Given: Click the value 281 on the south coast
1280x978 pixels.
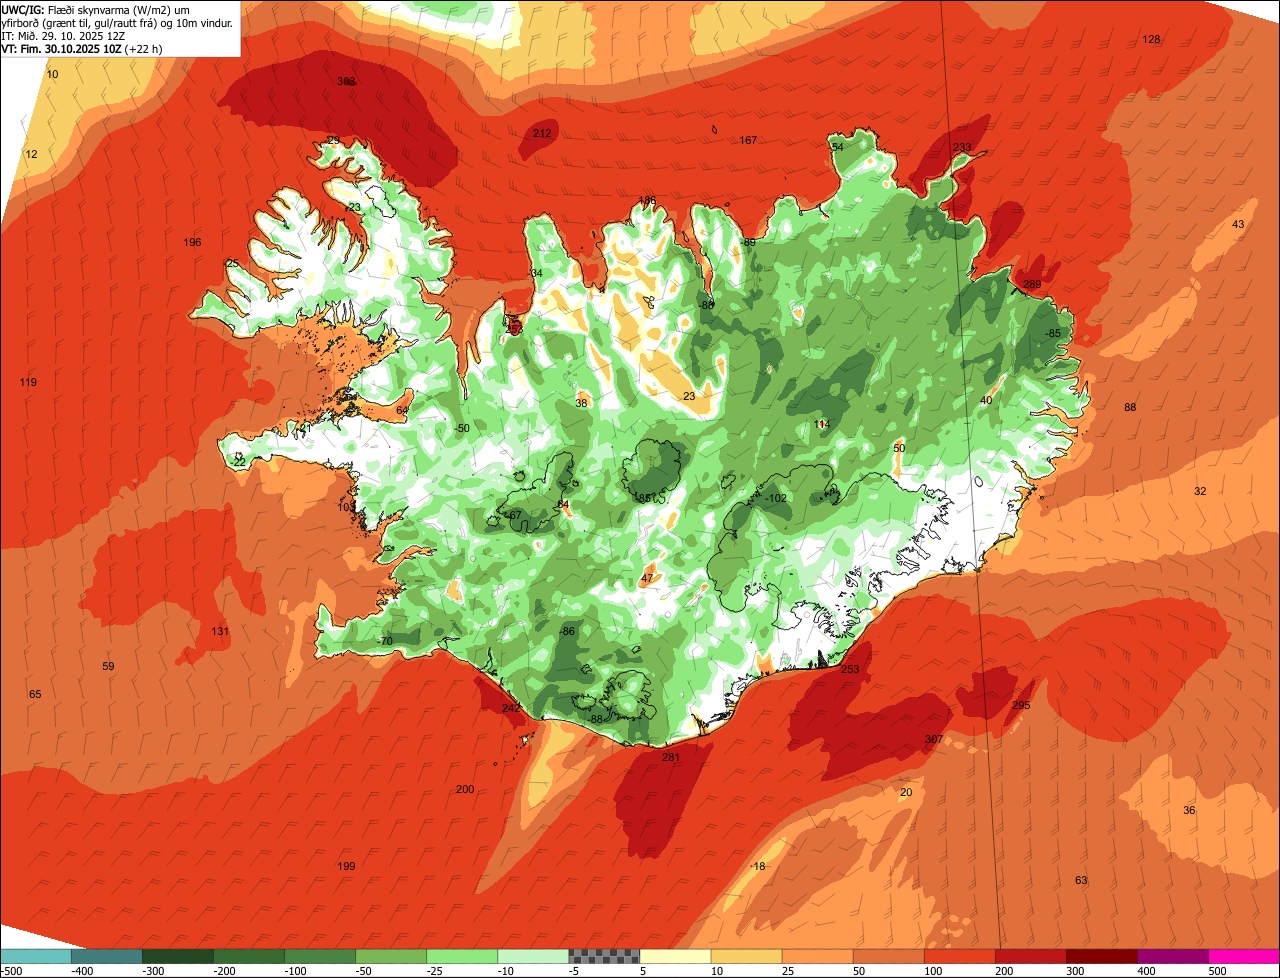Looking at the screenshot, I should pos(671,758).
